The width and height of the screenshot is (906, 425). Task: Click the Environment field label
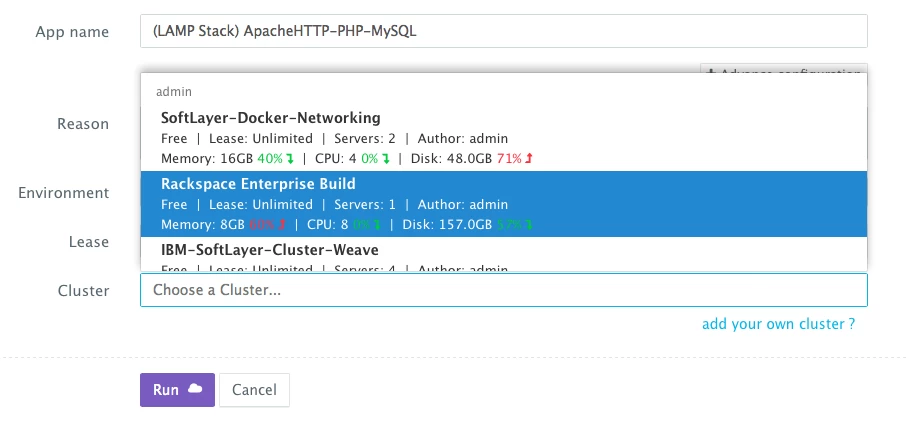click(64, 193)
